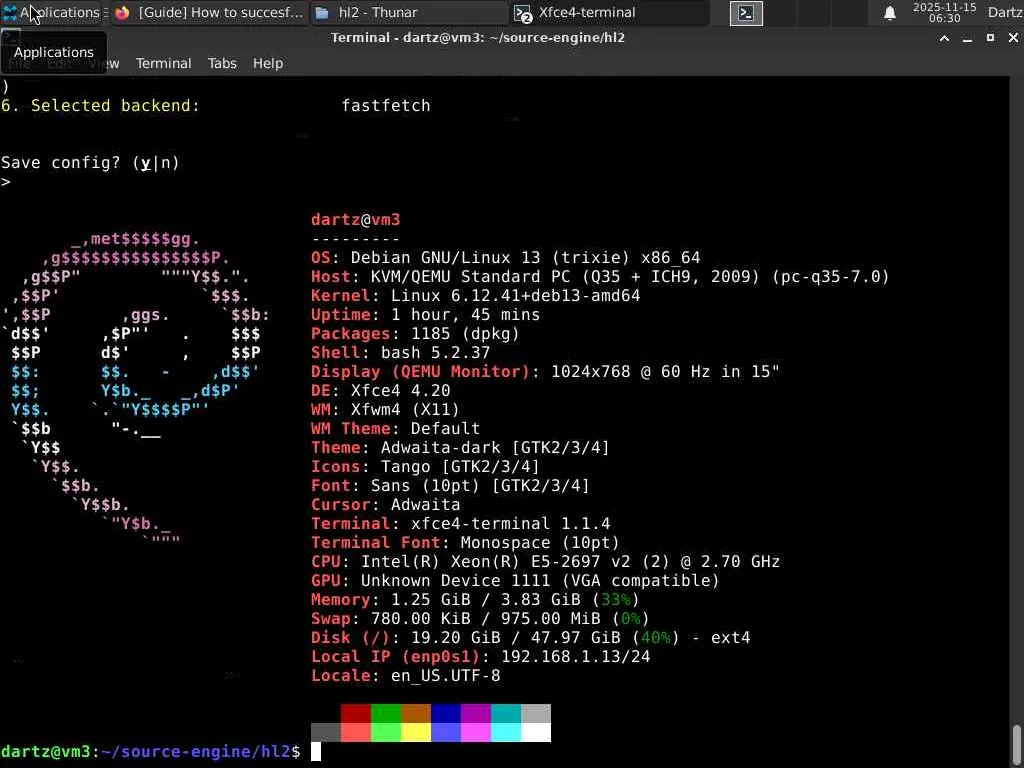The height and width of the screenshot is (768, 1024).
Task: Switch to the Firefox Guide window button
Action: pyautogui.click(x=209, y=12)
